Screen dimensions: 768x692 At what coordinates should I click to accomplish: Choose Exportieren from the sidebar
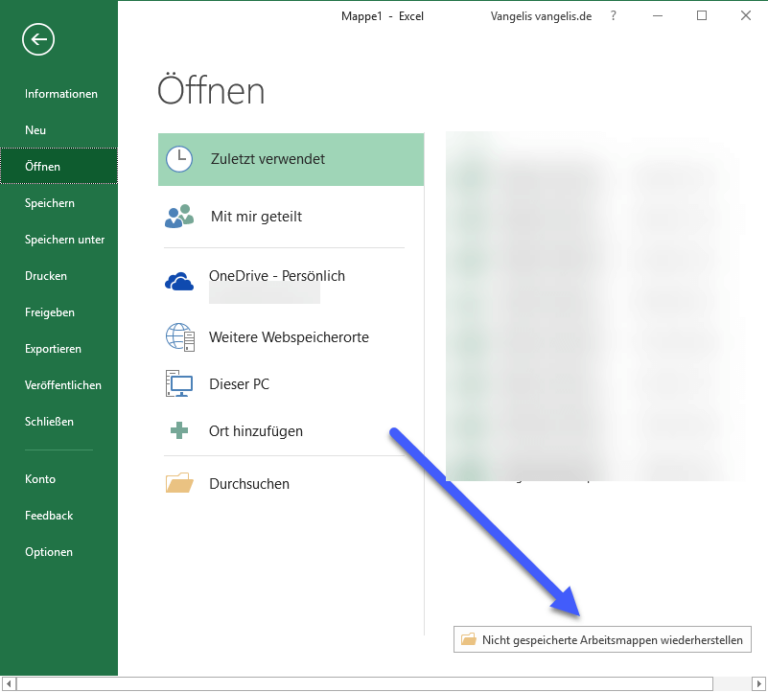click(x=53, y=349)
